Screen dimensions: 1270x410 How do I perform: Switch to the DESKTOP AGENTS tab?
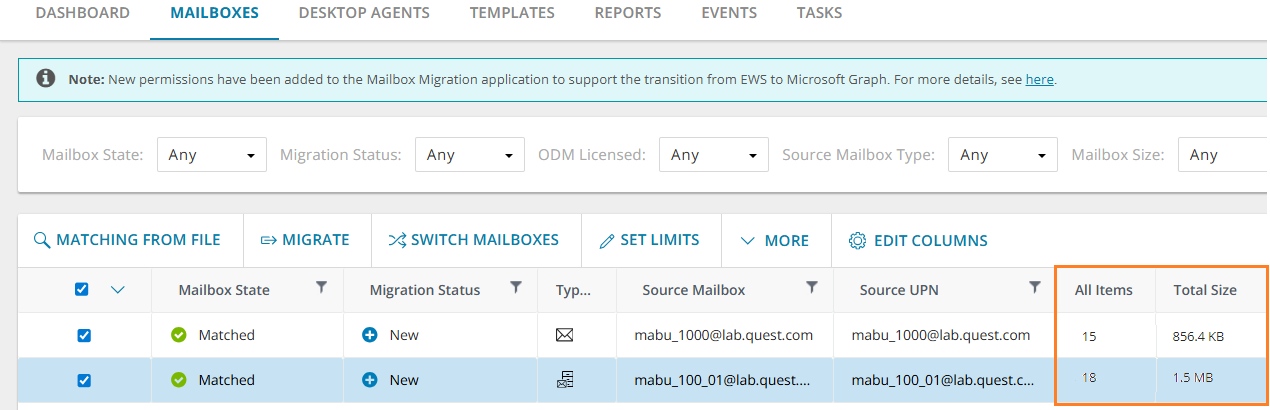pos(364,14)
